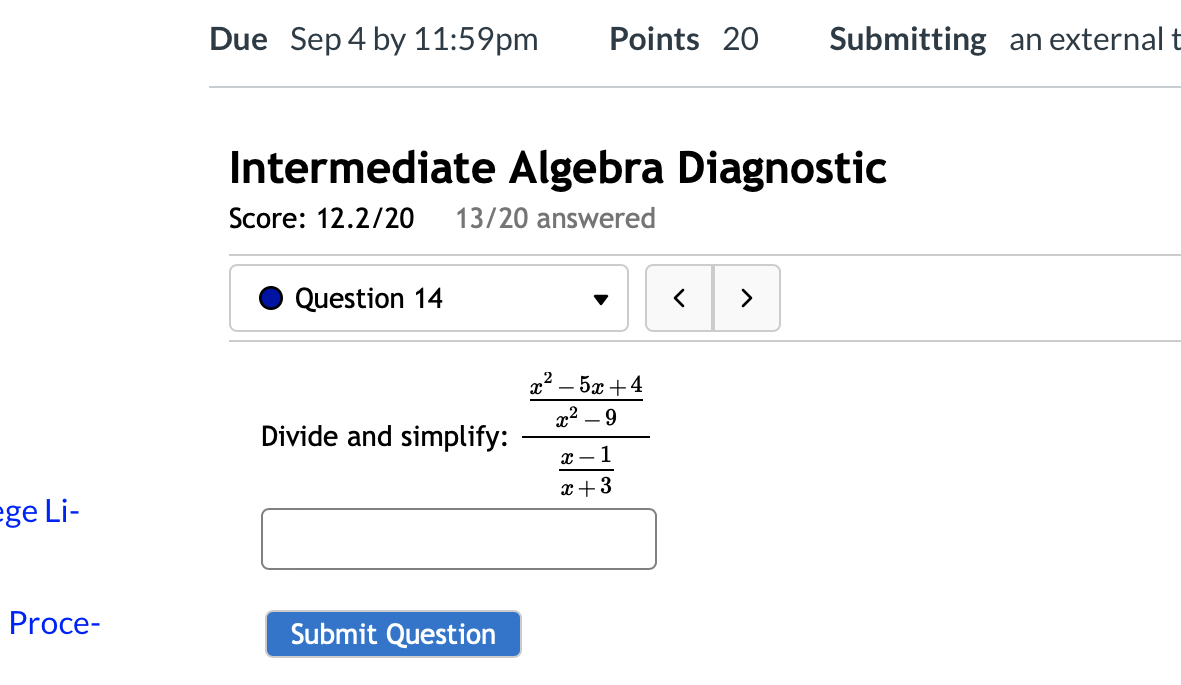
Task: Click the answer input box
Action: click(458, 539)
